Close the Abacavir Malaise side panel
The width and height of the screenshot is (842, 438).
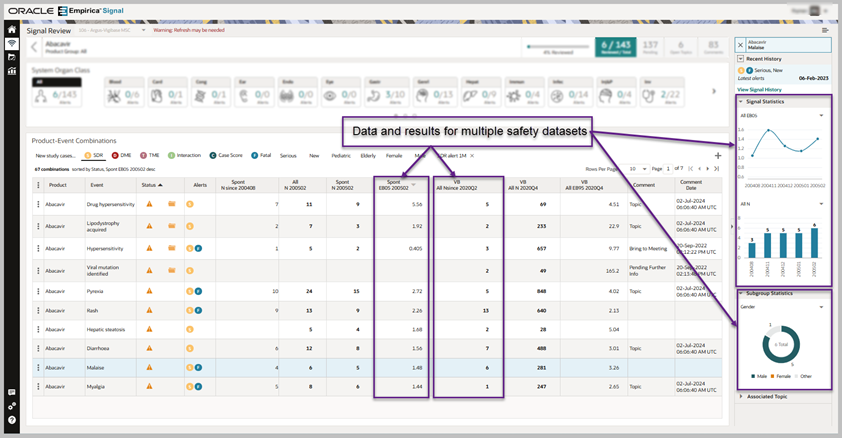tap(741, 45)
